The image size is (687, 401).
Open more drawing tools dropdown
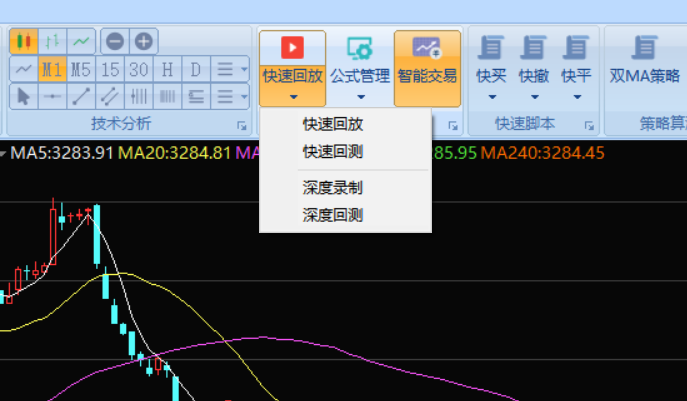(230, 96)
